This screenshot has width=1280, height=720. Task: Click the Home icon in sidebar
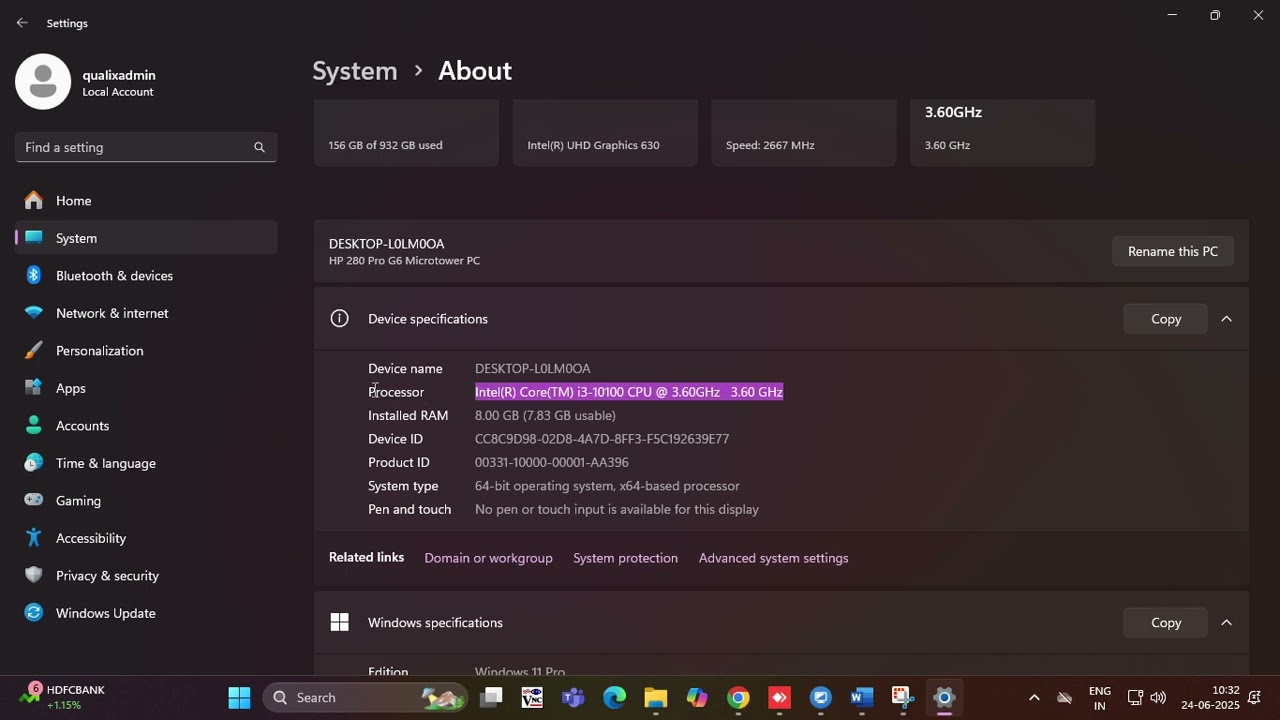(x=34, y=201)
